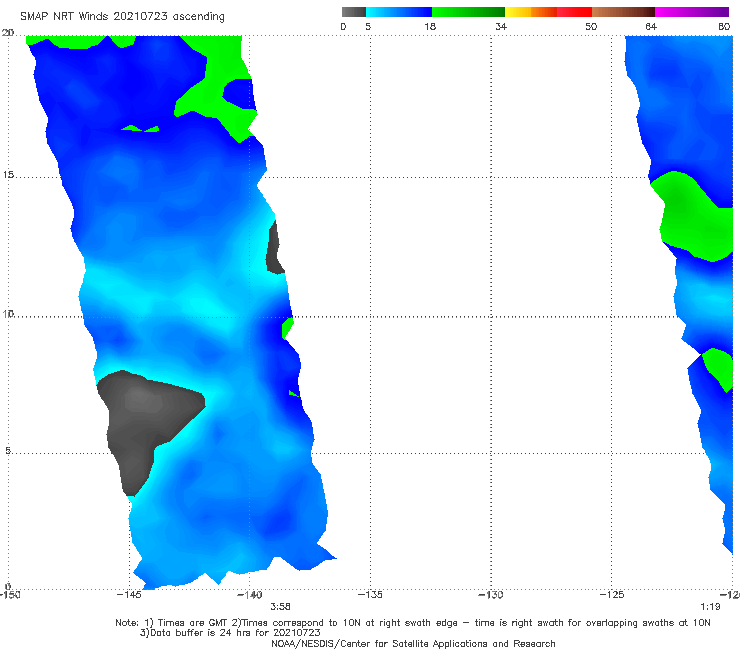Click the 'Data buffer is 24 hrs' note line
The width and height of the screenshot is (740, 650).
click(230, 633)
